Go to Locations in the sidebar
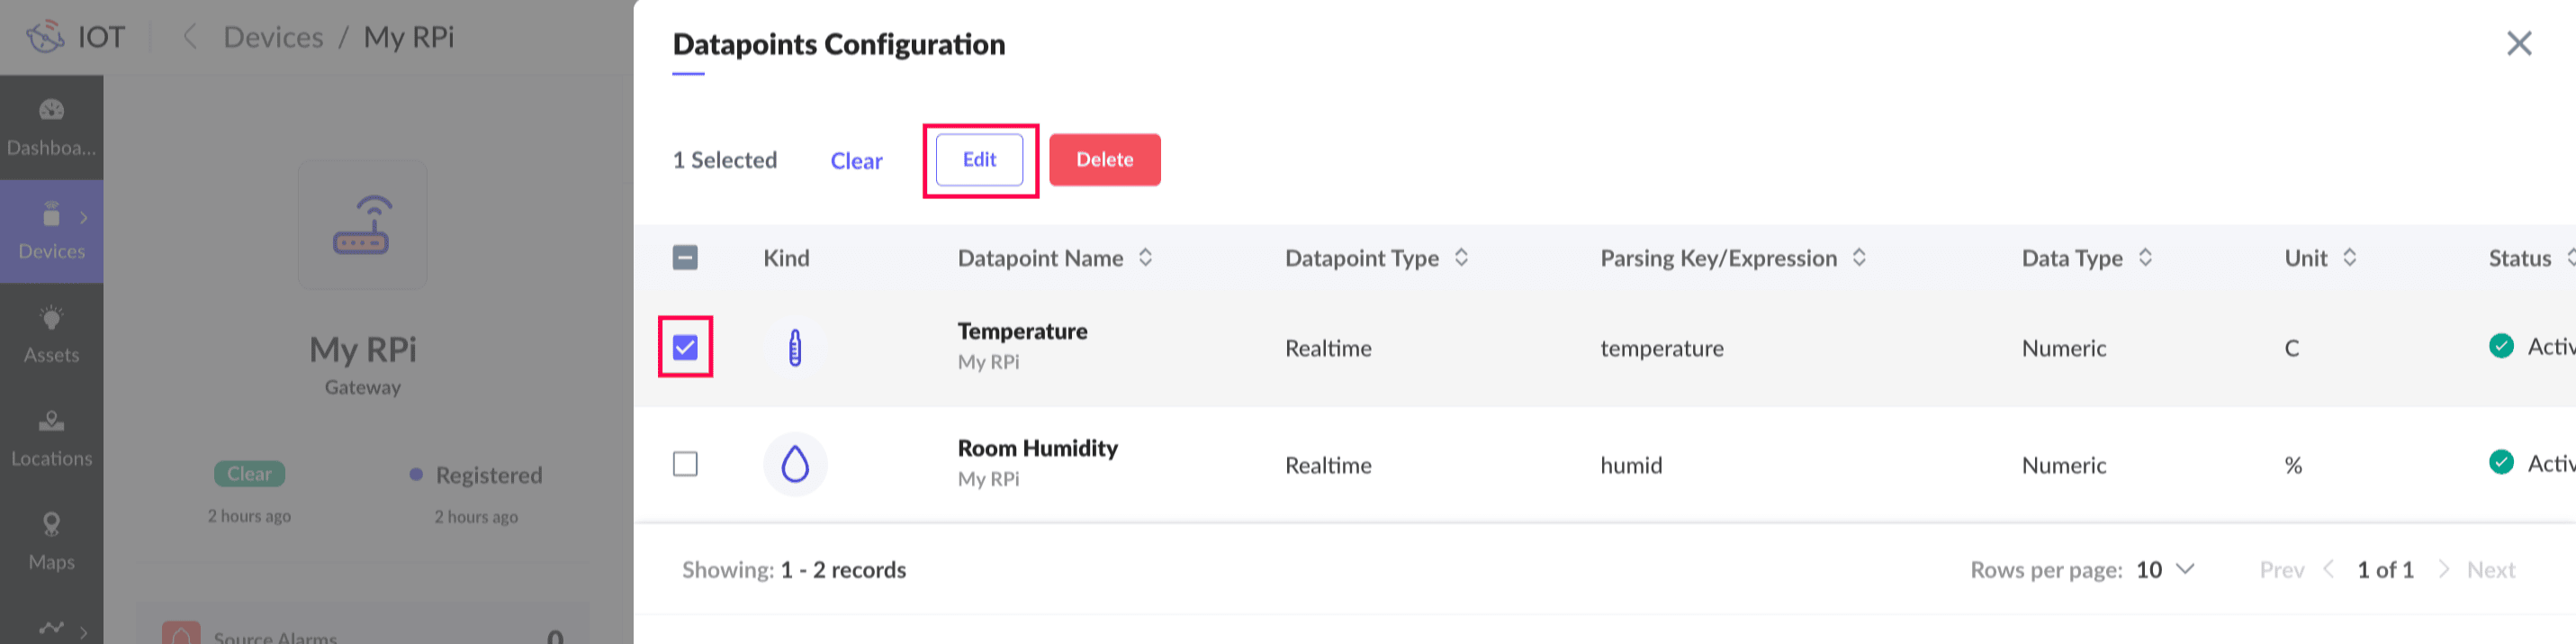The image size is (2576, 644). (51, 438)
